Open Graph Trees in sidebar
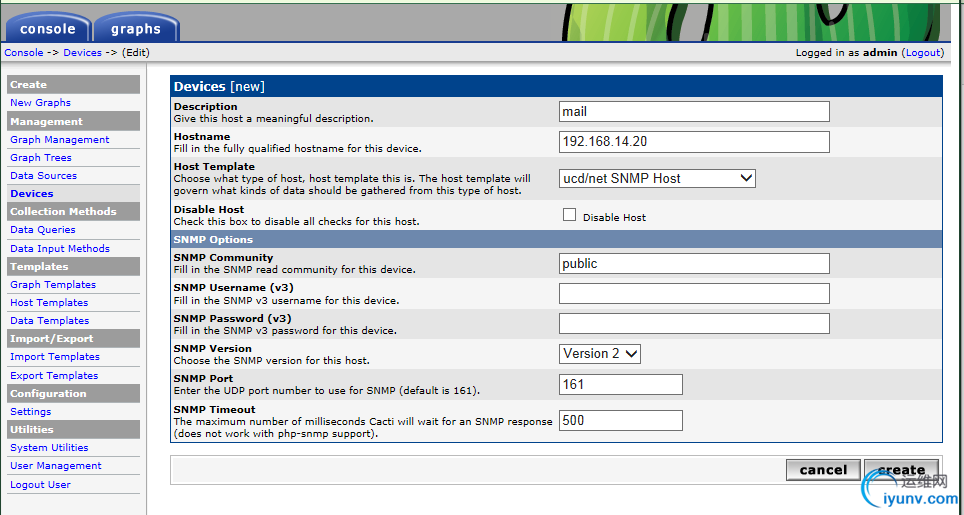 [41, 157]
